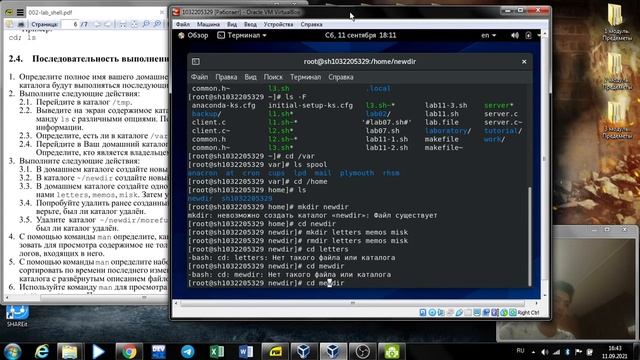Open the first VirtualBox taskbar icon

(303, 351)
